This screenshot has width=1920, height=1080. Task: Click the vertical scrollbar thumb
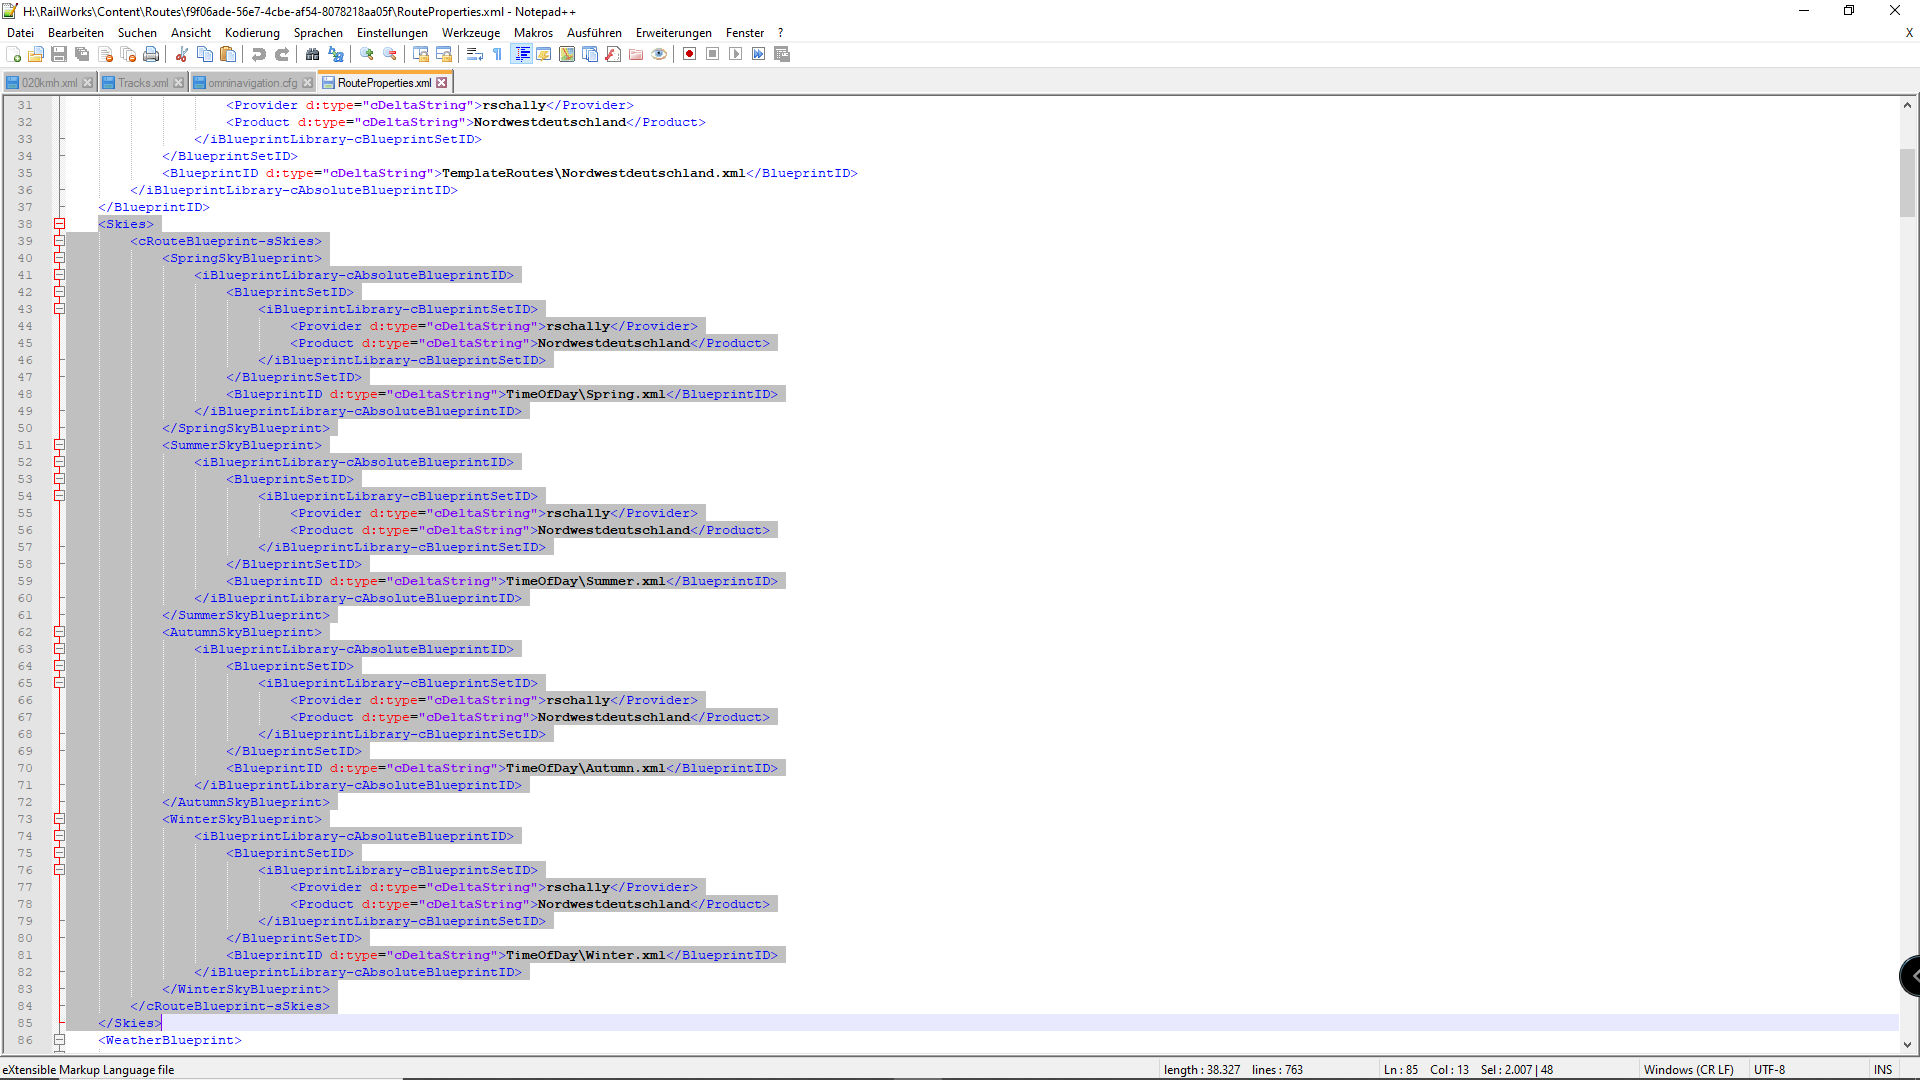click(1907, 182)
